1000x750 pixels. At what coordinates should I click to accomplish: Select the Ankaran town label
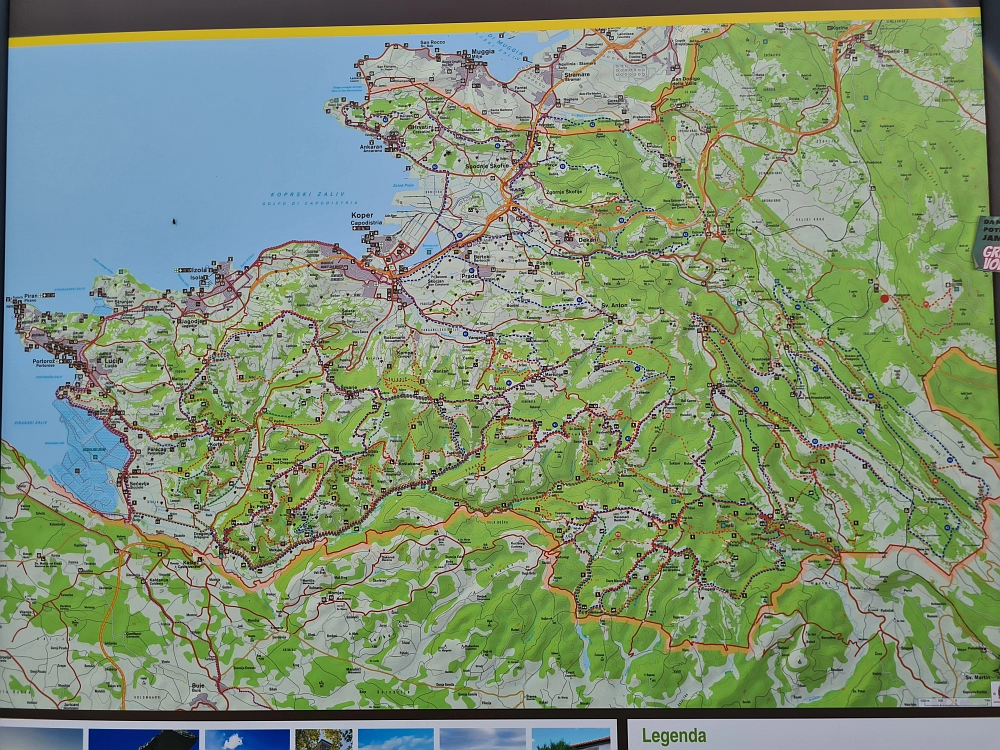click(371, 147)
